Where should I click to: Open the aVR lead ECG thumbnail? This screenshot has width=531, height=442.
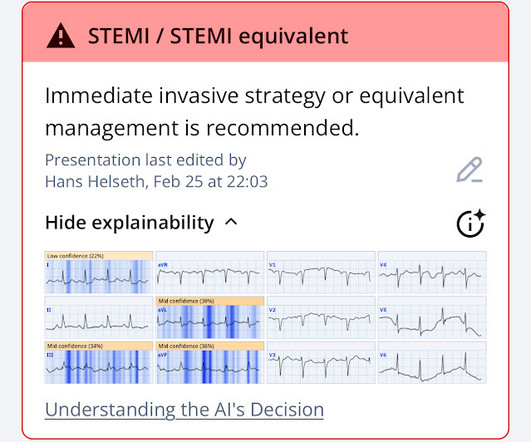pos(210,272)
